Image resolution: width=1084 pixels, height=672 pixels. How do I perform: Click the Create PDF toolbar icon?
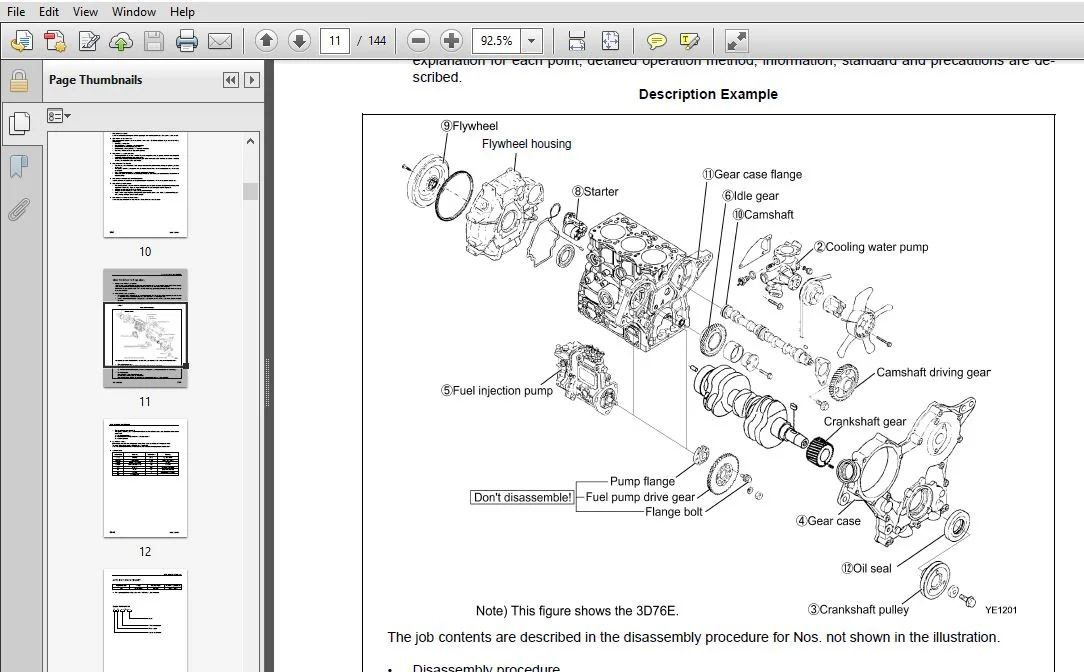55,41
